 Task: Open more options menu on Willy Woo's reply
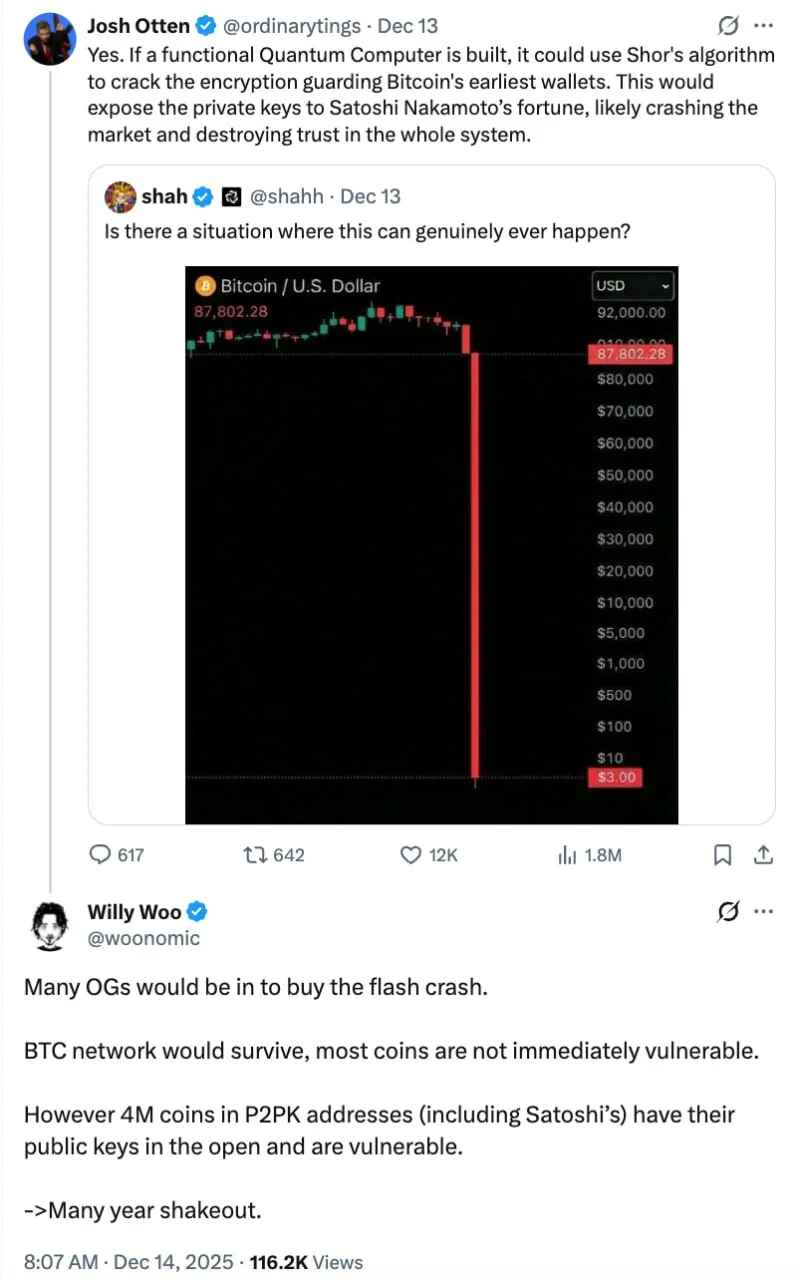click(763, 911)
